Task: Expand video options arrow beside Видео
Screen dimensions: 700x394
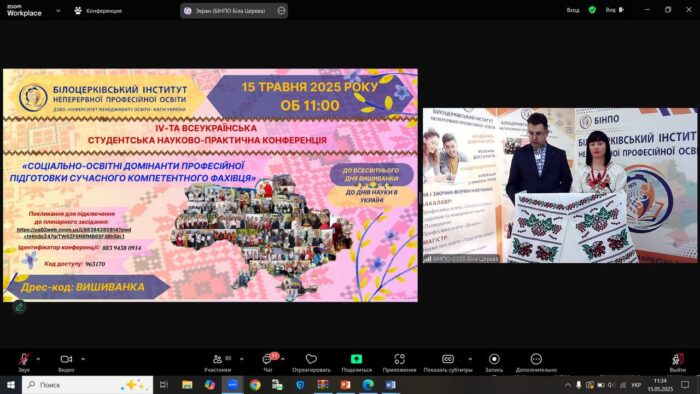Action: [83, 359]
